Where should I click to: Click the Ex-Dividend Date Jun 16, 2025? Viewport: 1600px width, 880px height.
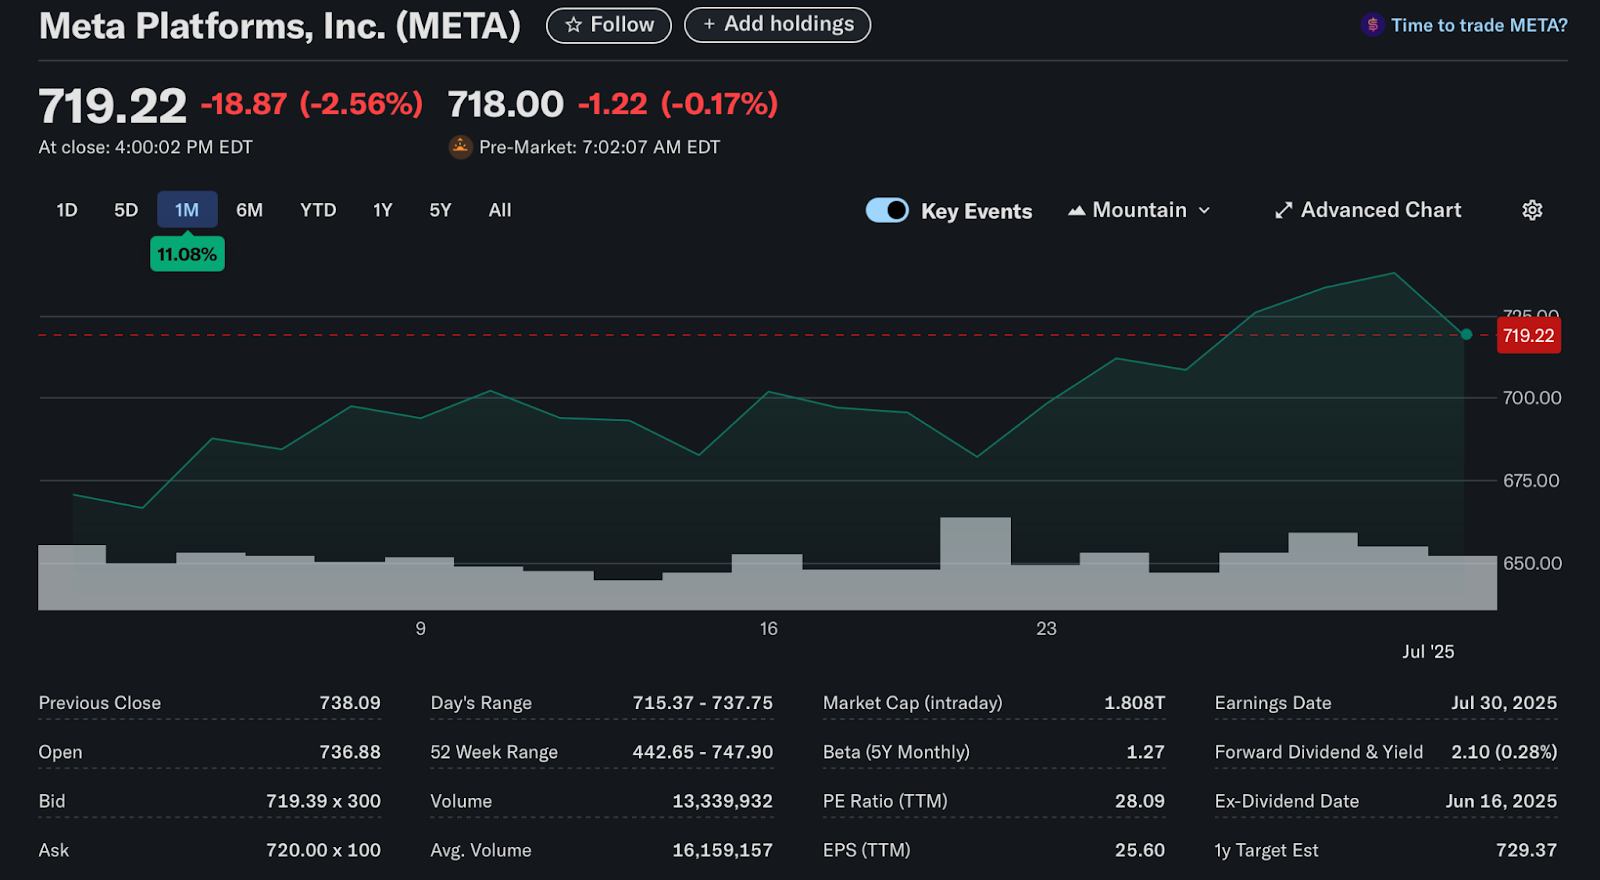pos(1501,801)
